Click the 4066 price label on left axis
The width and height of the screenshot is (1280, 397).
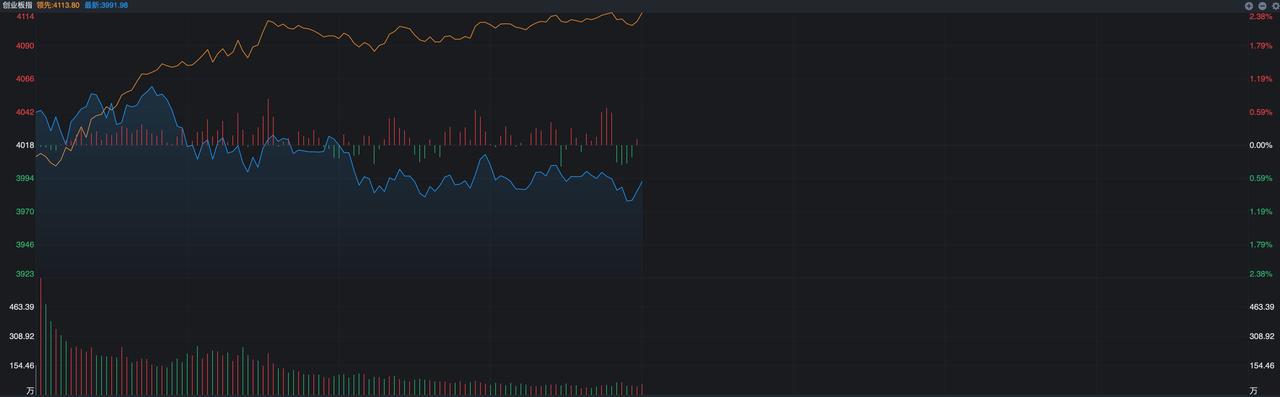(25, 79)
